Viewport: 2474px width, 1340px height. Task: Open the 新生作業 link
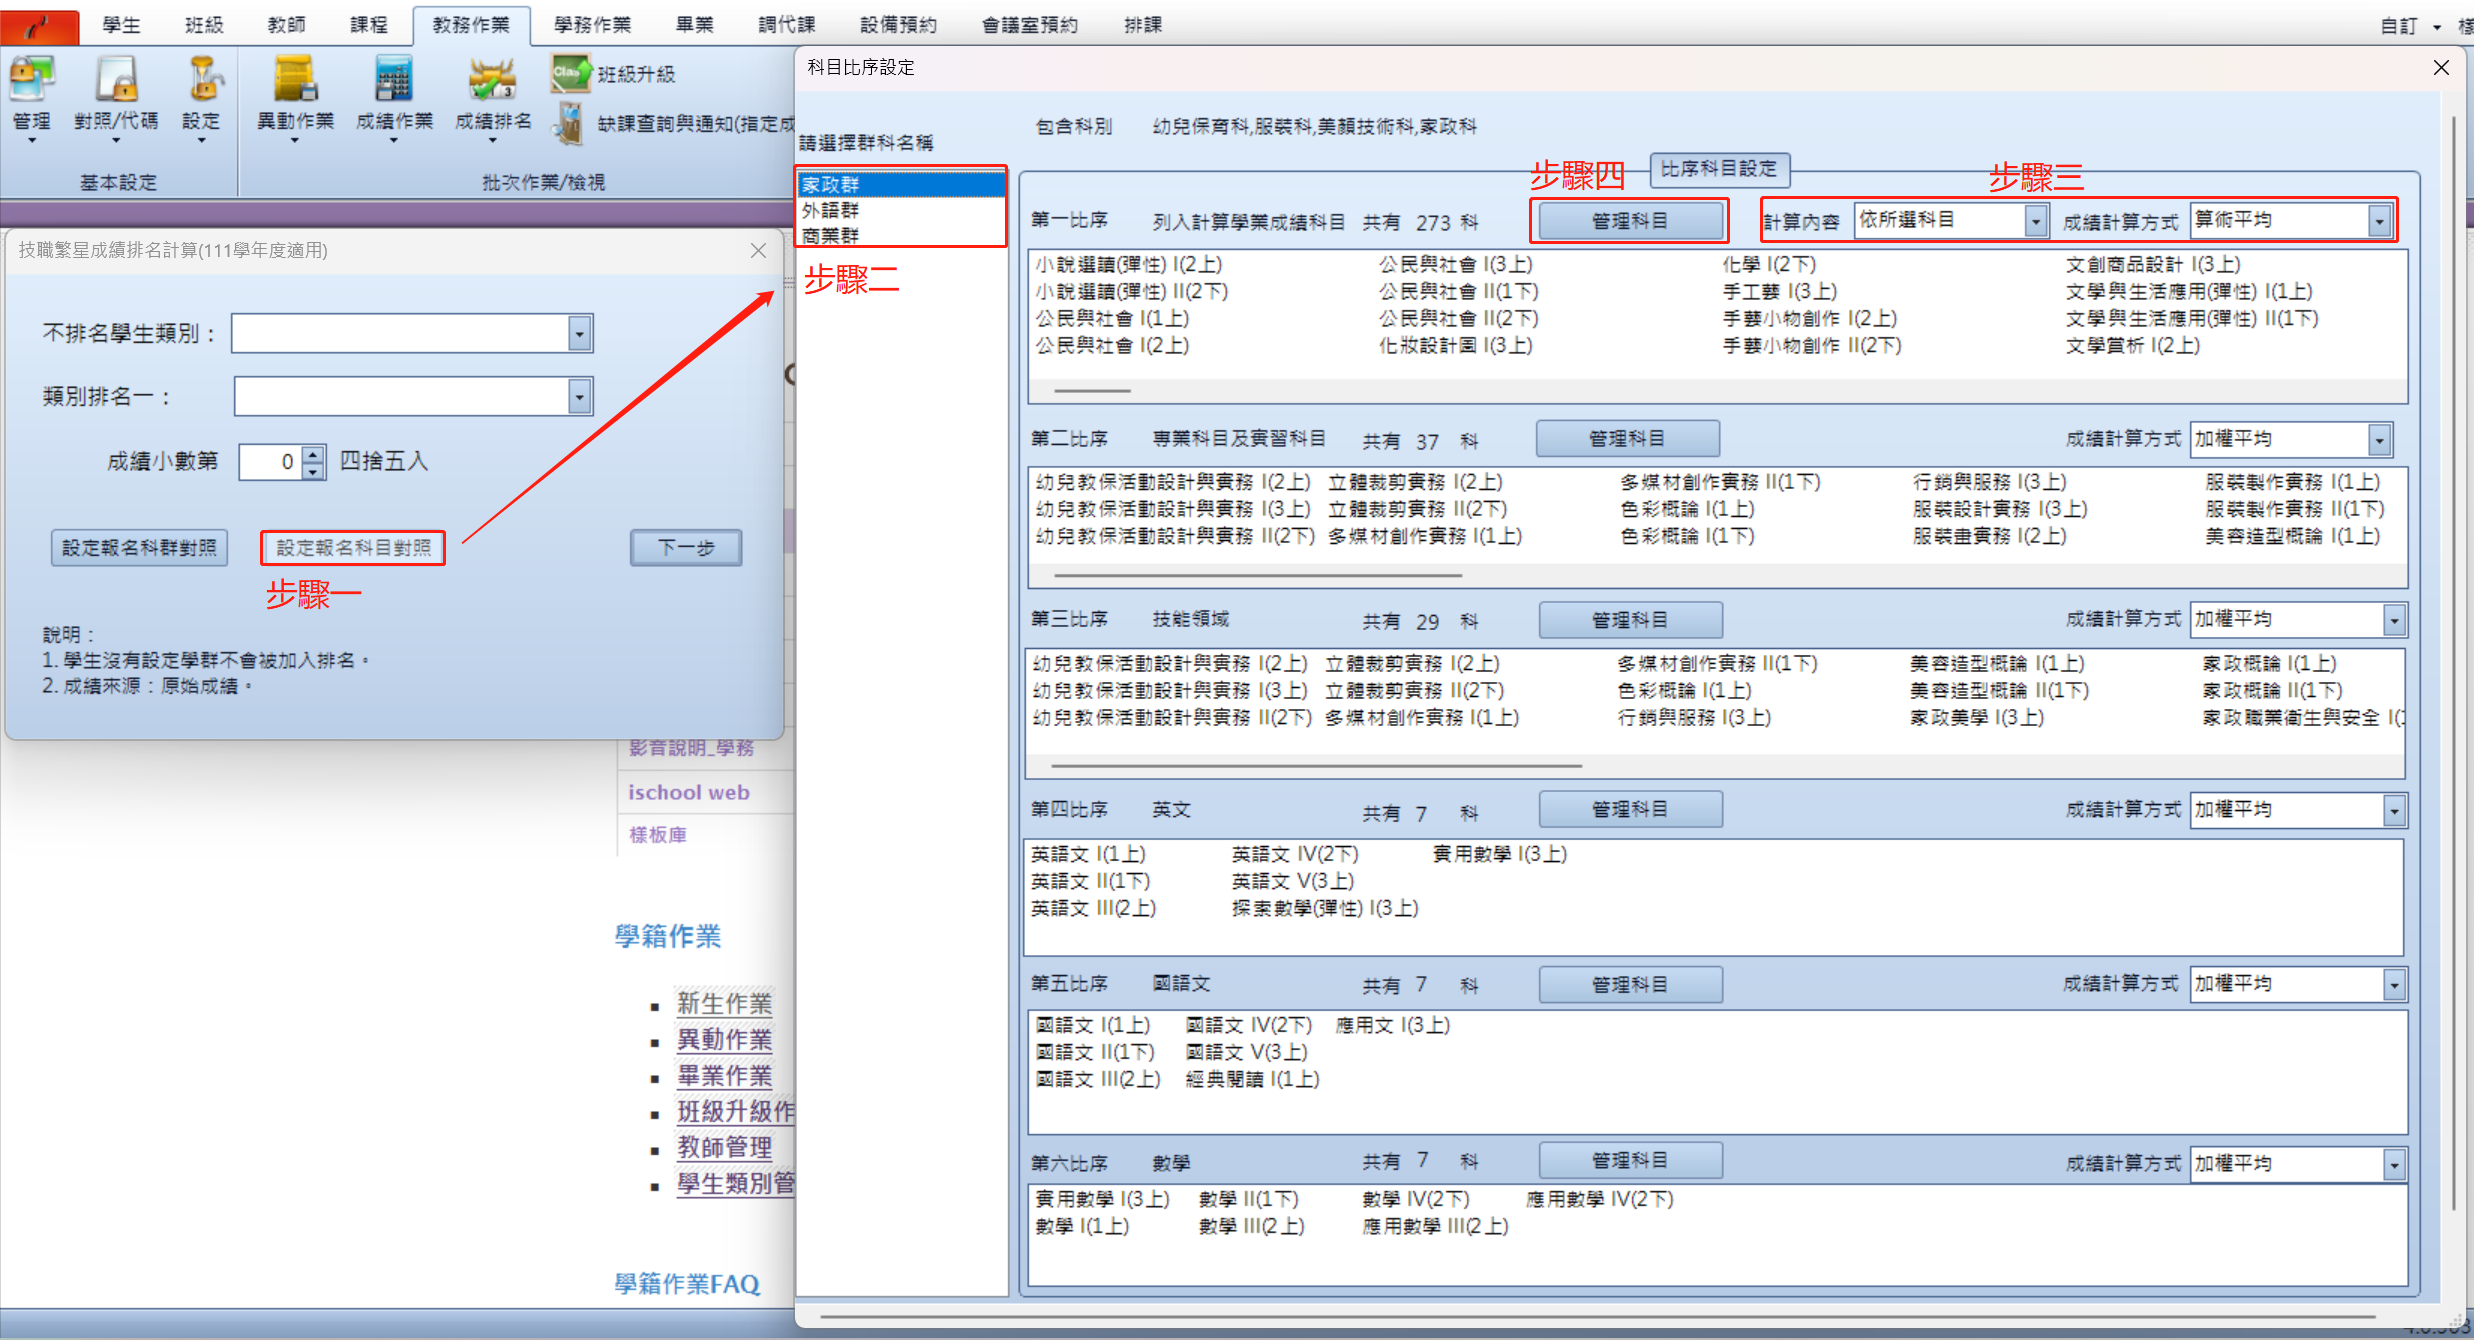pyautogui.click(x=724, y=1003)
